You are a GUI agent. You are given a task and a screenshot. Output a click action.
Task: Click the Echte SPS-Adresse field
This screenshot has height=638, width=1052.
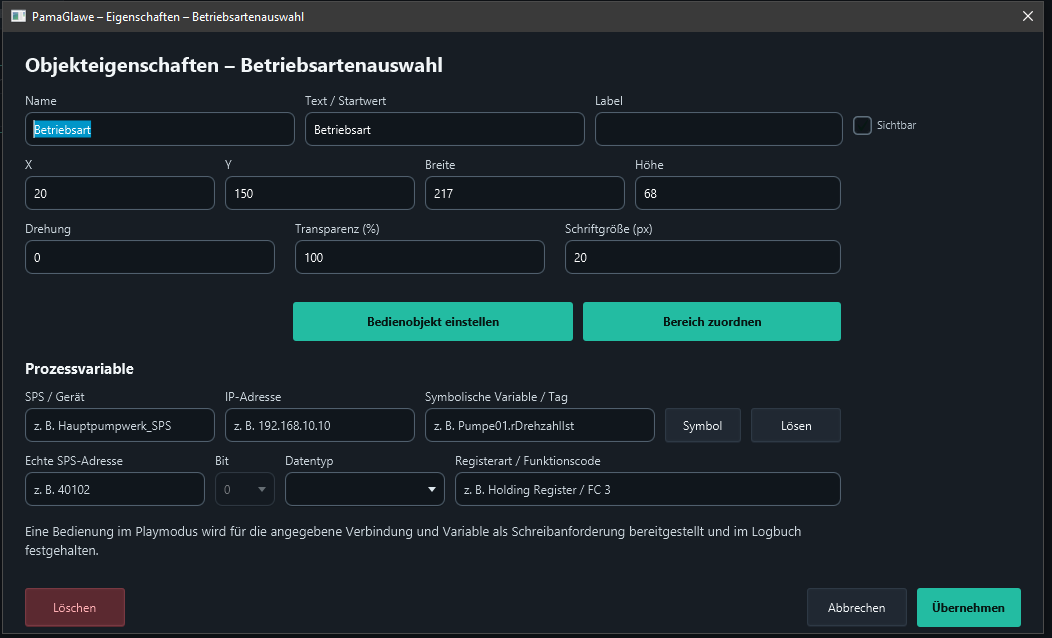click(115, 489)
